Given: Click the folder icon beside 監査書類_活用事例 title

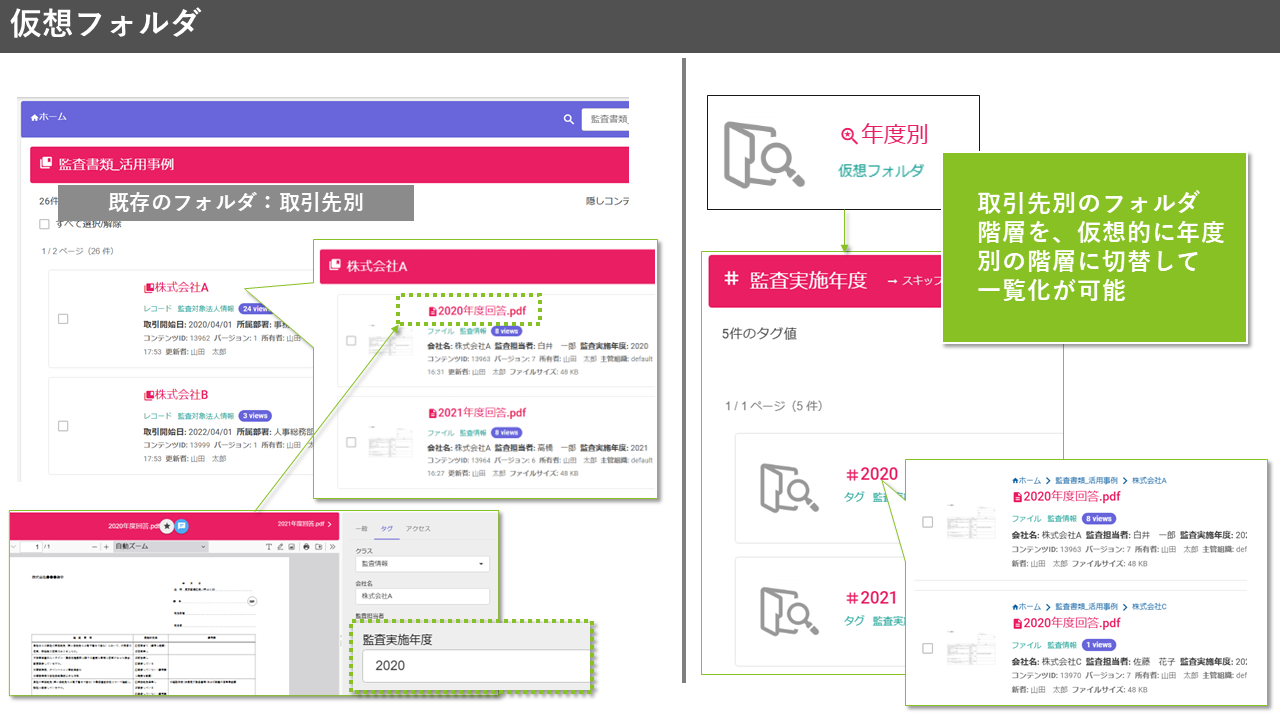Looking at the screenshot, I should 45,164.
